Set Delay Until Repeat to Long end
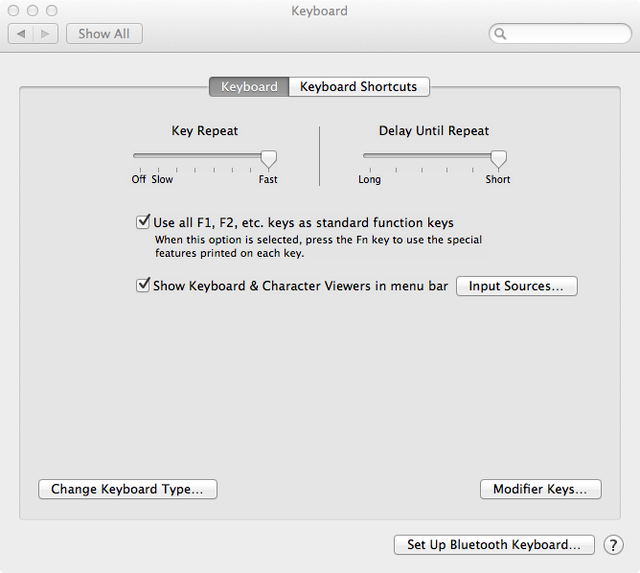 367,157
